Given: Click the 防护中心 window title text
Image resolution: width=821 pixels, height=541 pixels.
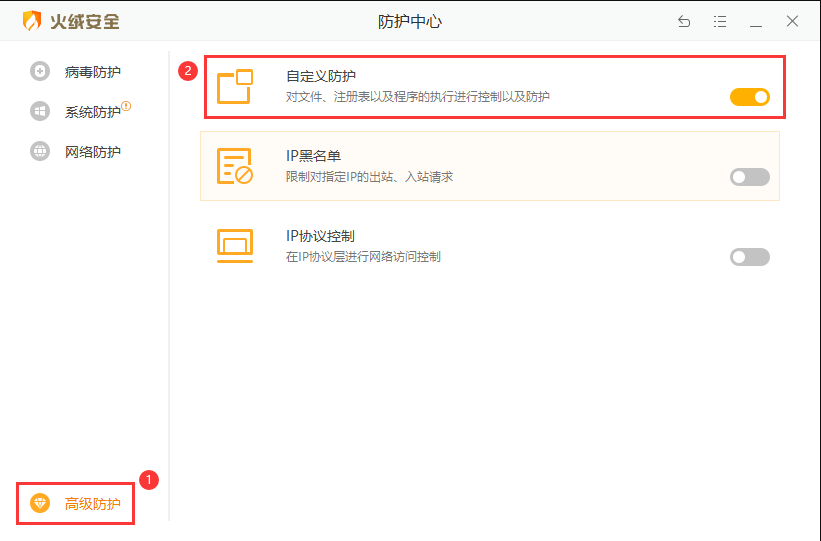Looking at the screenshot, I should tap(410, 21).
